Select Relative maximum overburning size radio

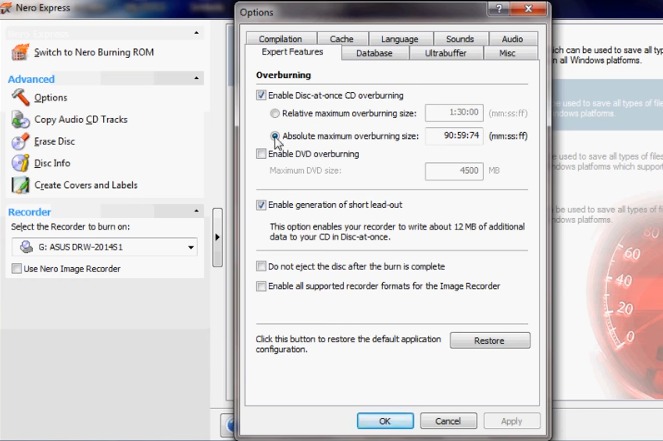275,113
